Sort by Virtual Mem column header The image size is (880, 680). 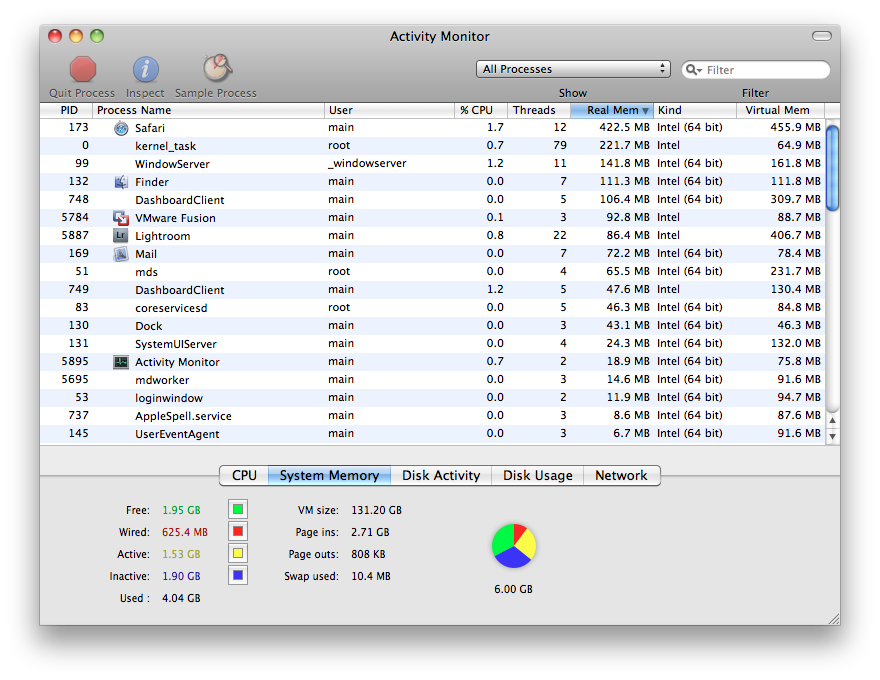781,110
